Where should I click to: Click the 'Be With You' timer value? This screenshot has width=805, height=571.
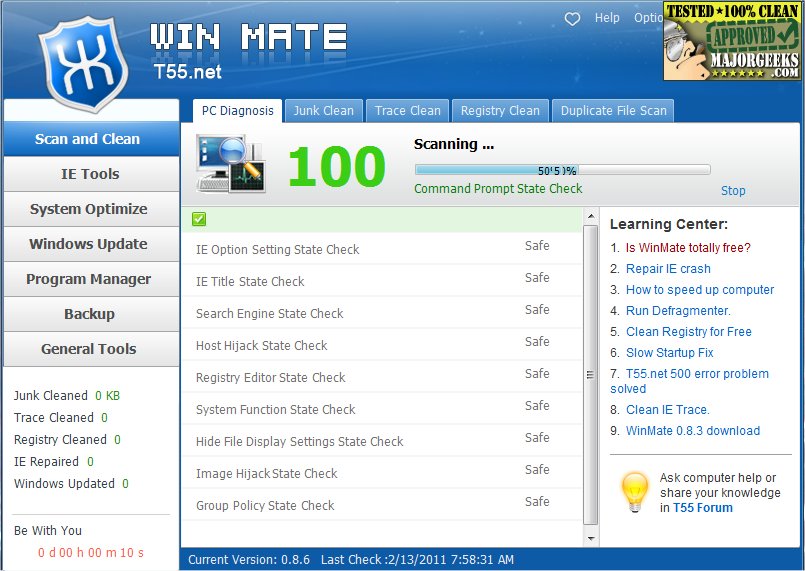[x=91, y=553]
